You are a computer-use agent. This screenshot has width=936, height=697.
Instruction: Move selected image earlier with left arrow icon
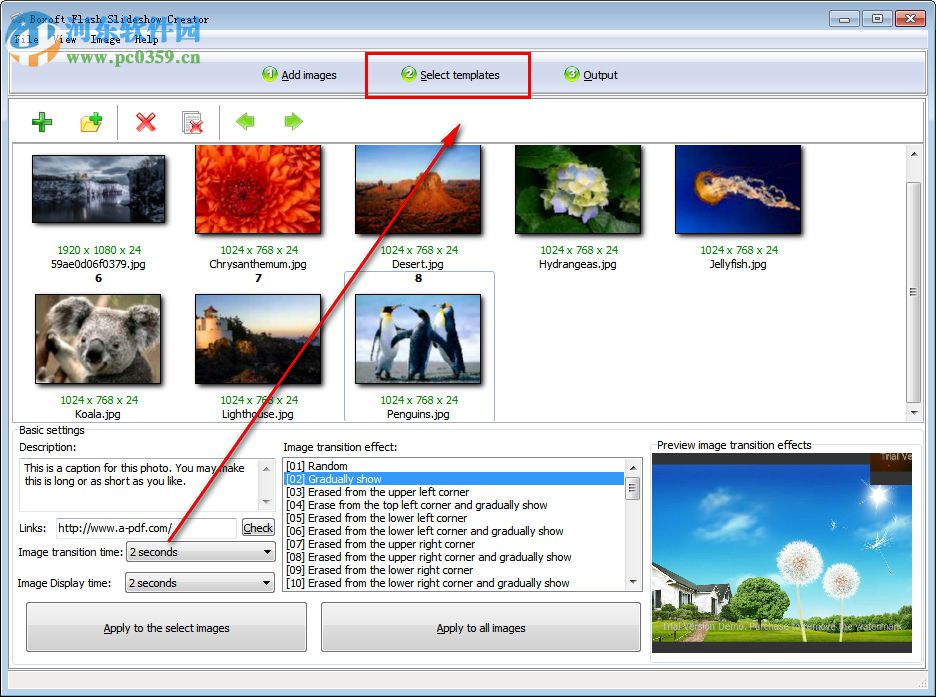(x=245, y=122)
